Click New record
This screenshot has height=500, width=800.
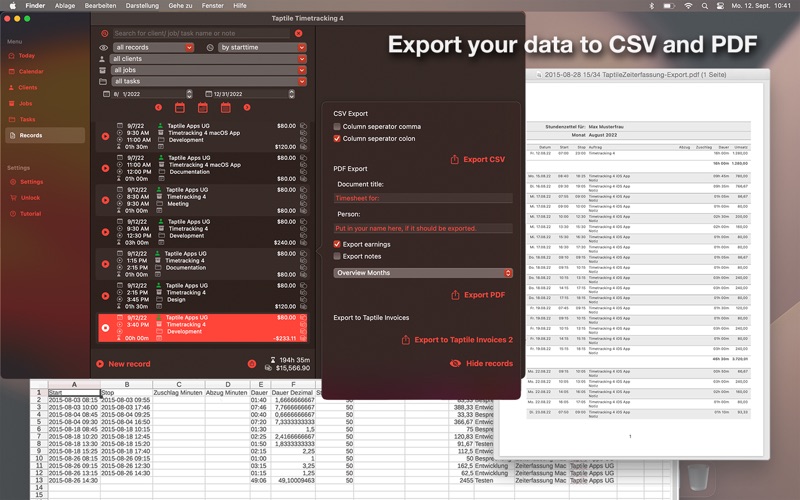(129, 364)
